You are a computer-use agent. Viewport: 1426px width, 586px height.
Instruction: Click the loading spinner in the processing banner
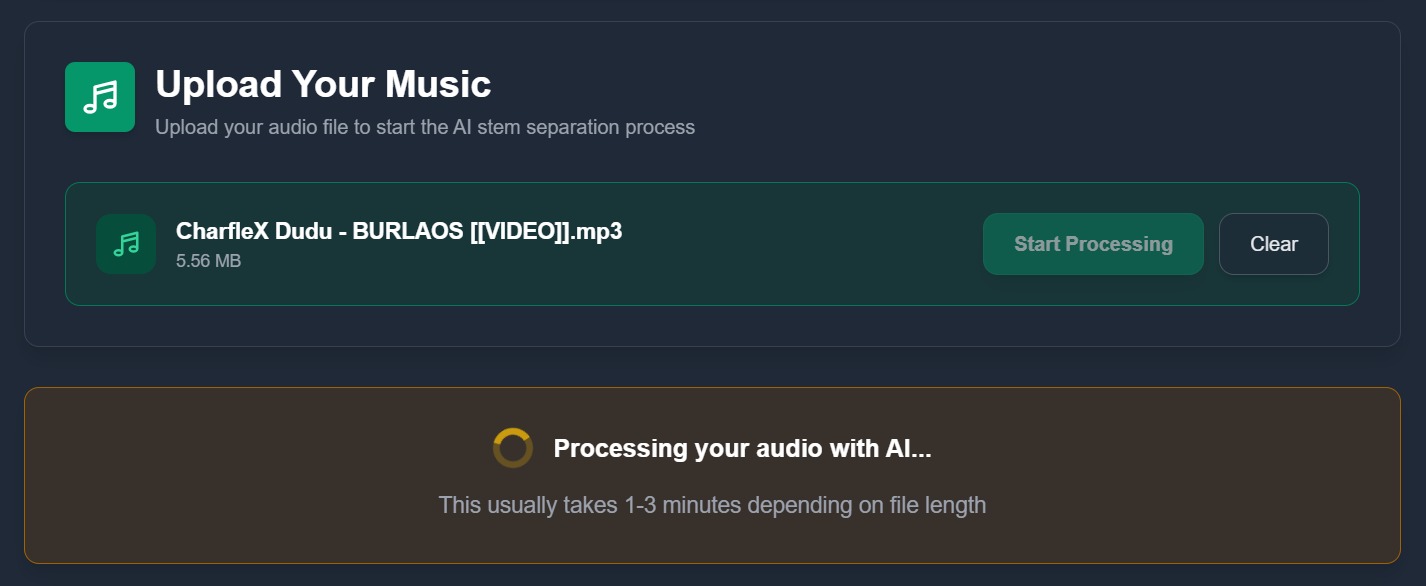point(513,448)
